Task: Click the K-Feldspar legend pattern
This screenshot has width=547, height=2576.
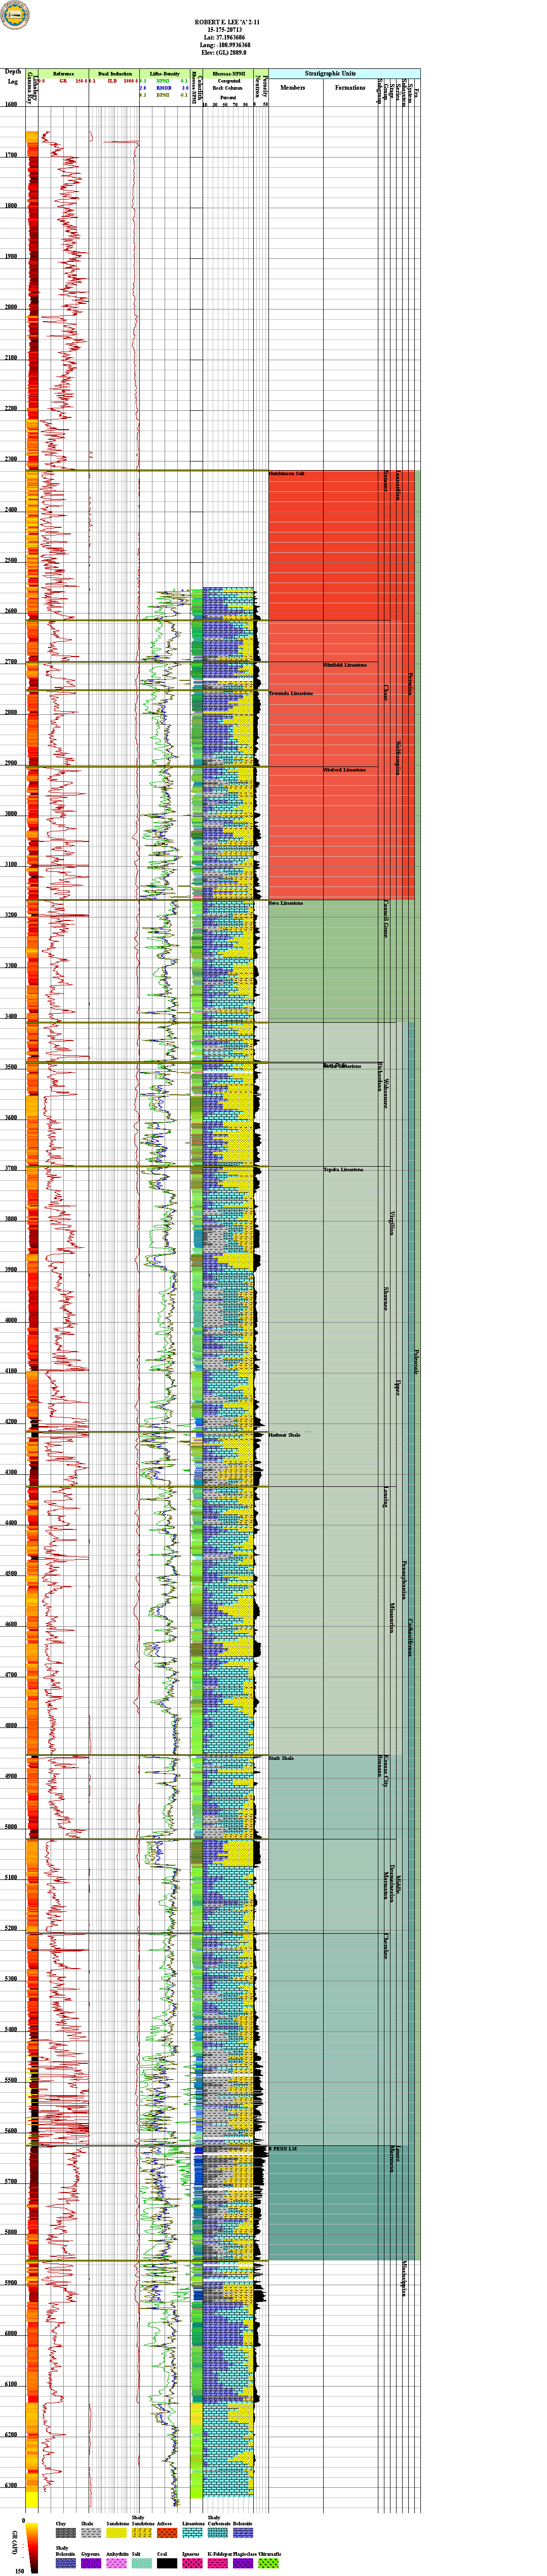Action: (x=217, y=2564)
